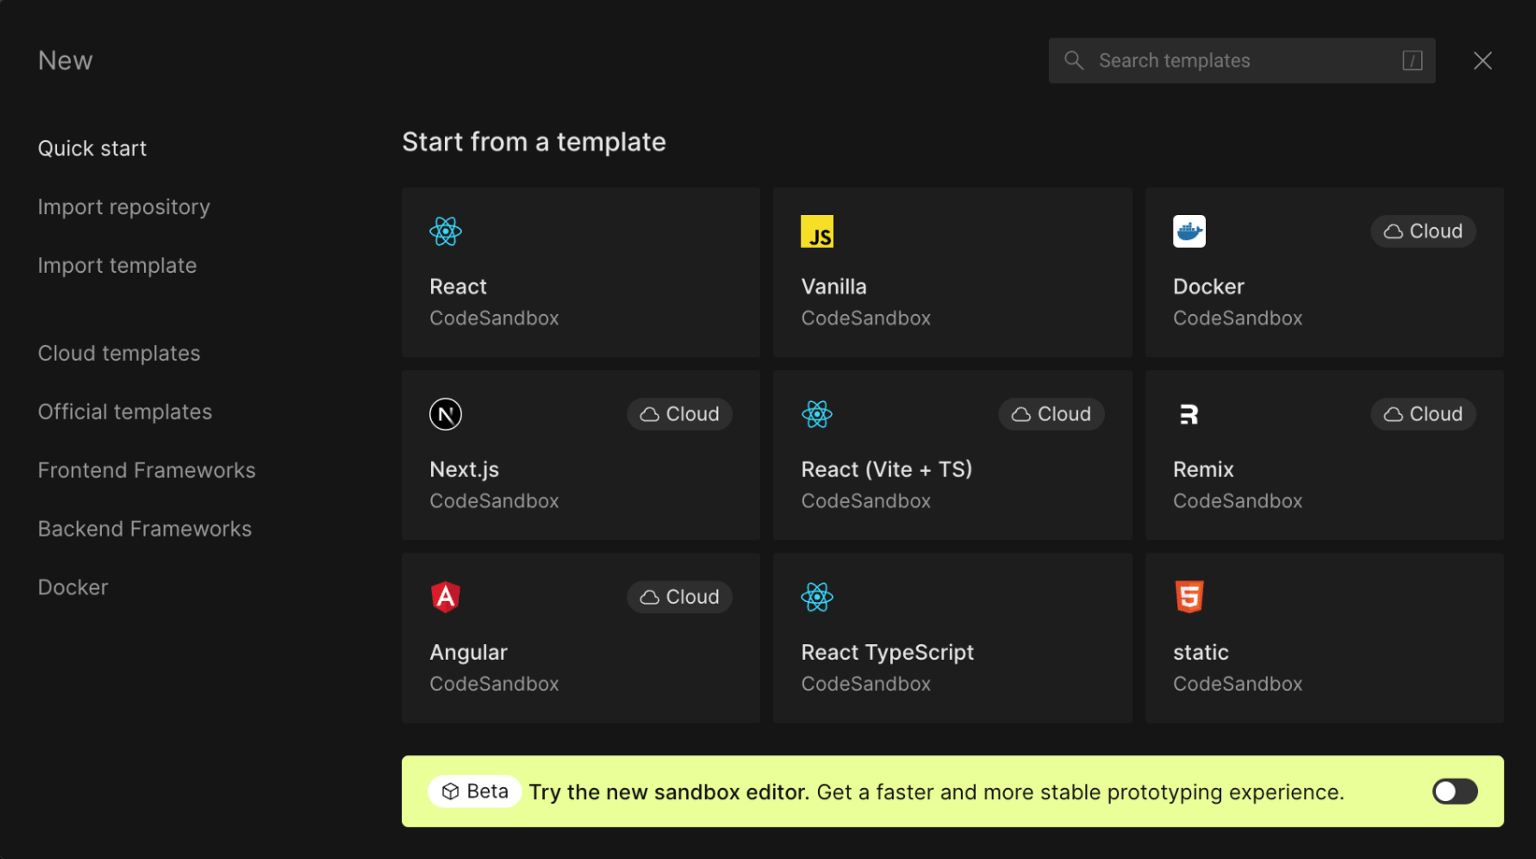The width and height of the screenshot is (1536, 859).
Task: Focus the Search templates field
Action: point(1242,61)
